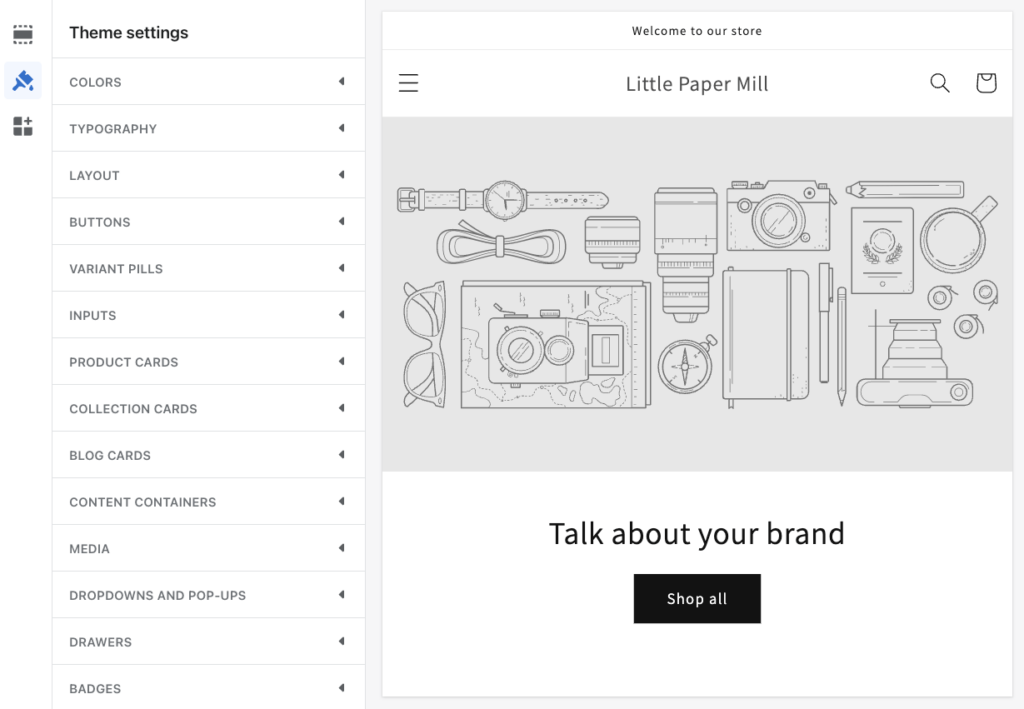Viewport: 1024px width, 709px height.
Task: Open the Sections panel icon
Action: point(23,35)
